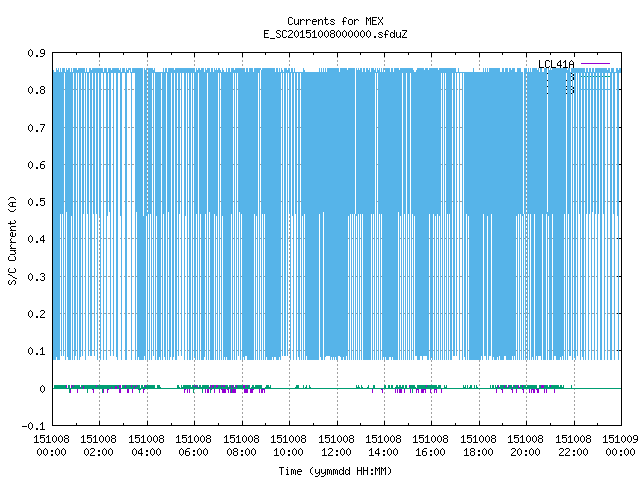Click the x-axis time label "16:00"

pos(431,452)
